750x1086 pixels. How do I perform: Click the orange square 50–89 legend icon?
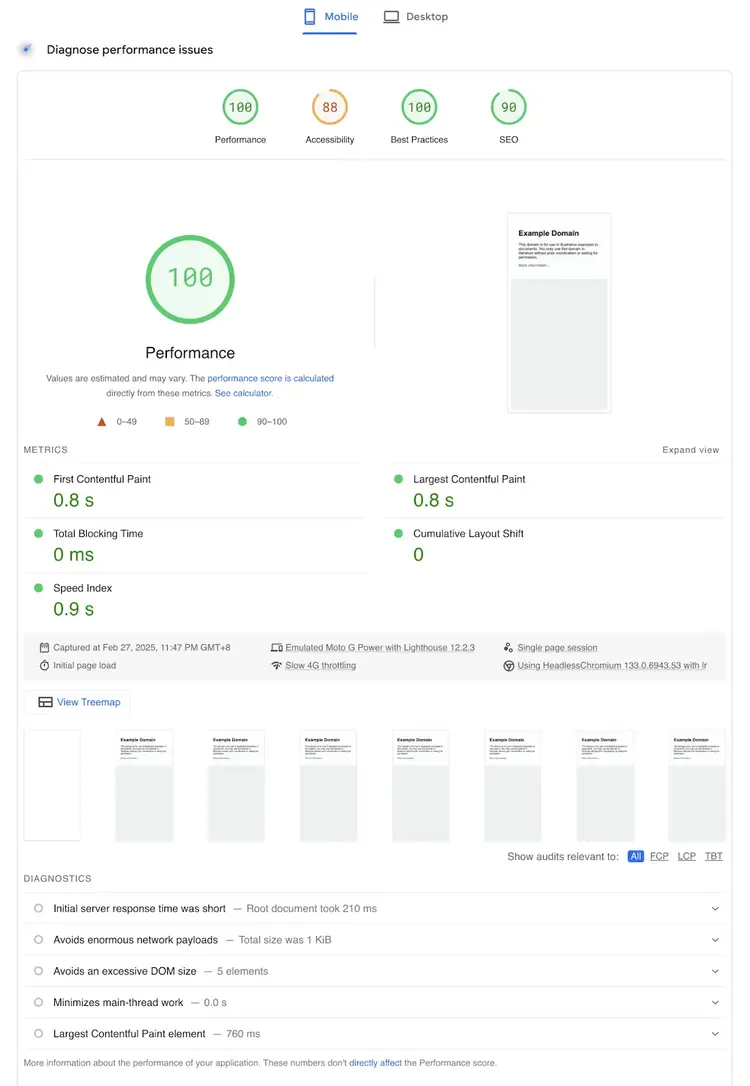click(x=170, y=421)
